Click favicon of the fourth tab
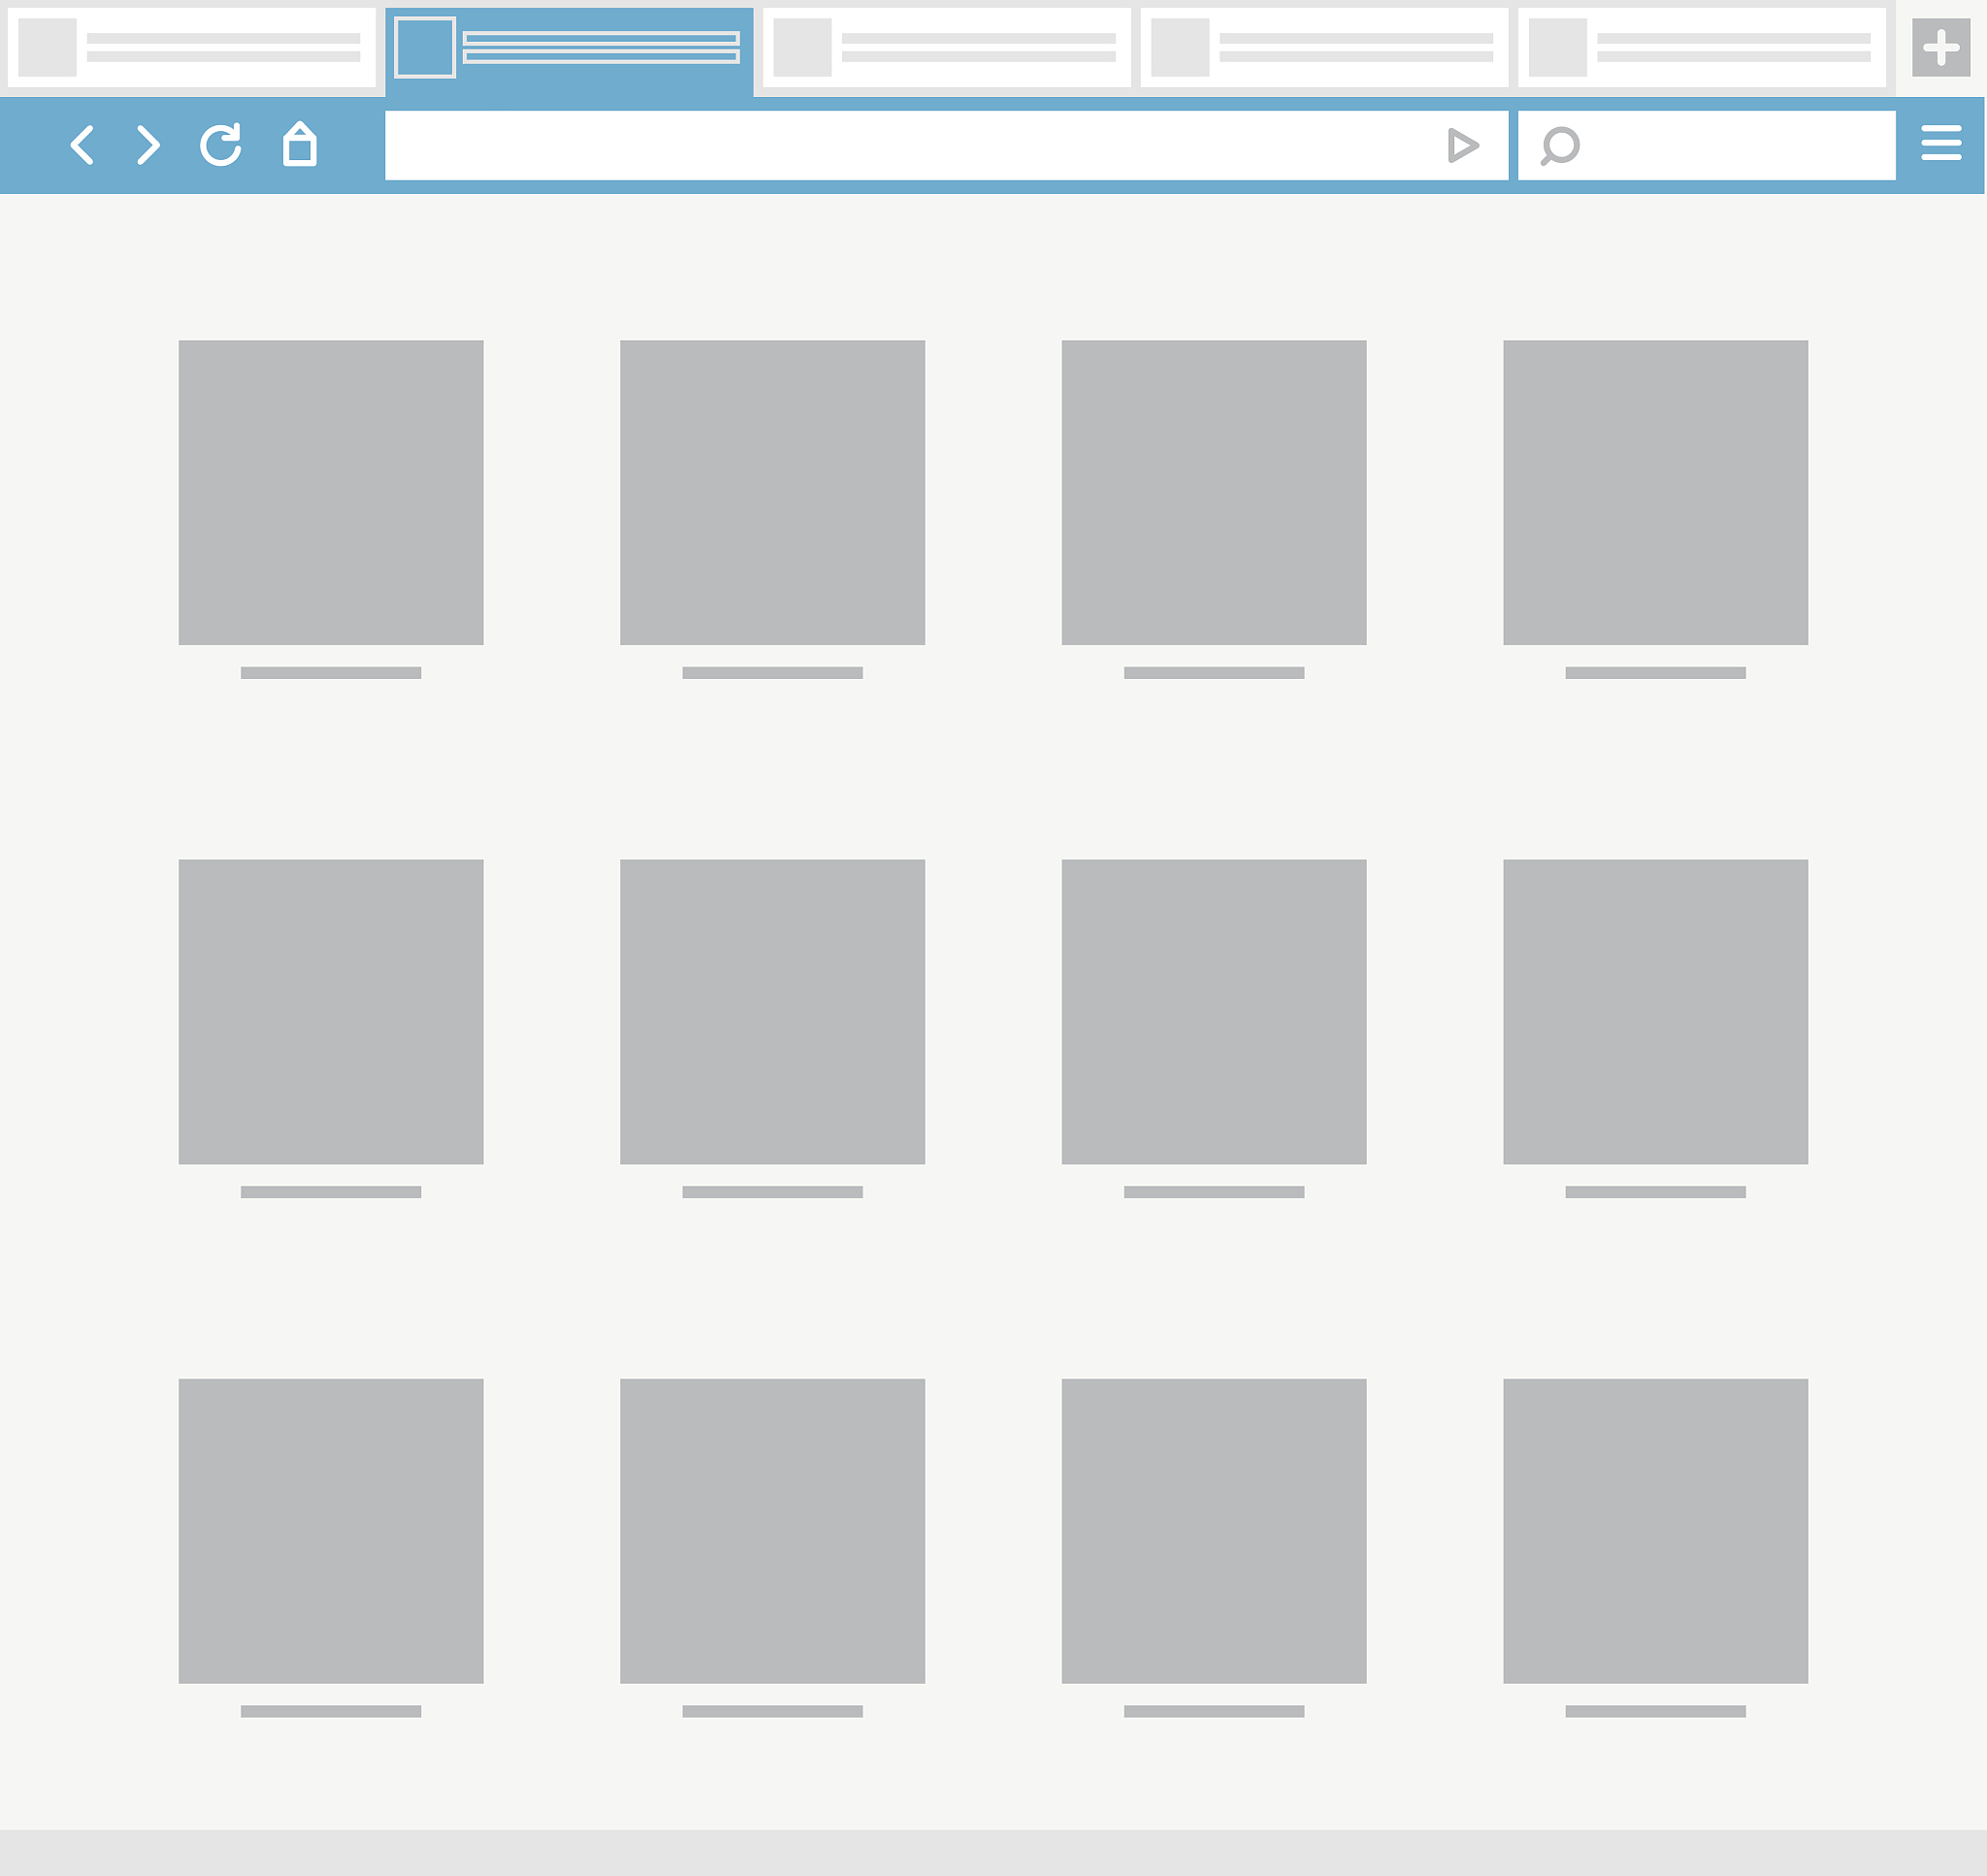Screen dimensions: 1987x1876 tap(1180, 47)
